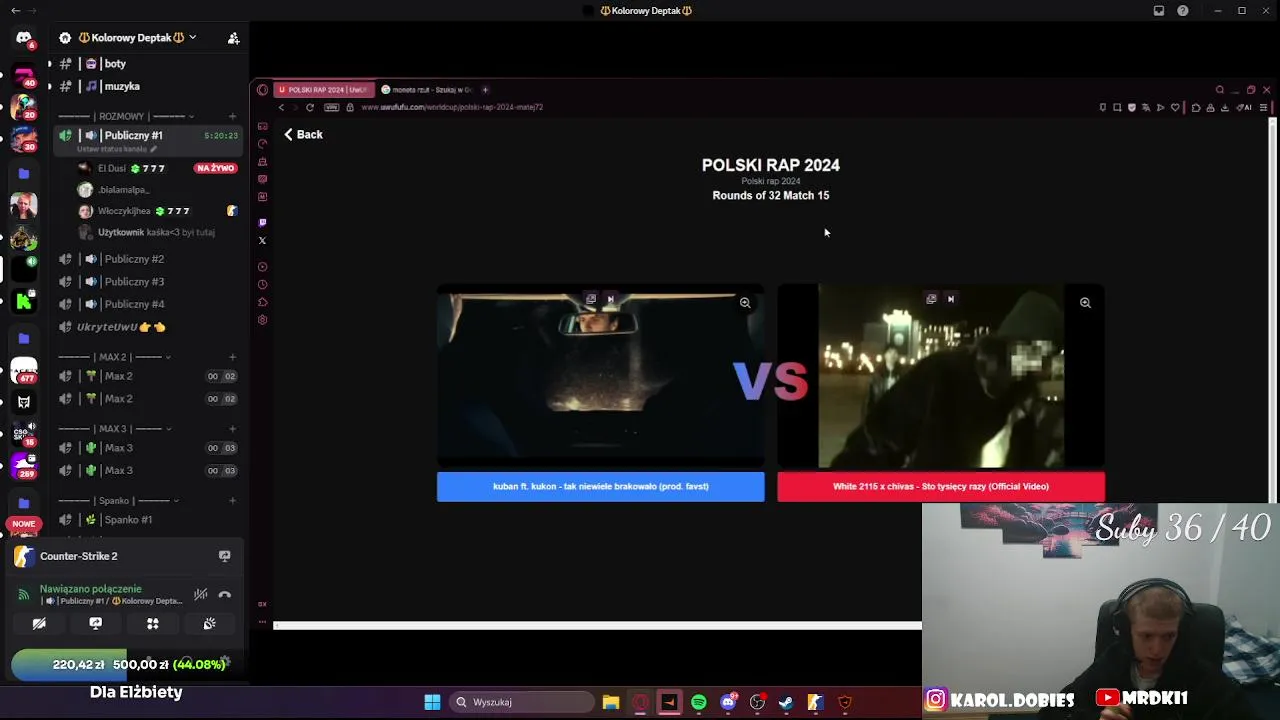Add channel to Spanko category

[x=233, y=501]
